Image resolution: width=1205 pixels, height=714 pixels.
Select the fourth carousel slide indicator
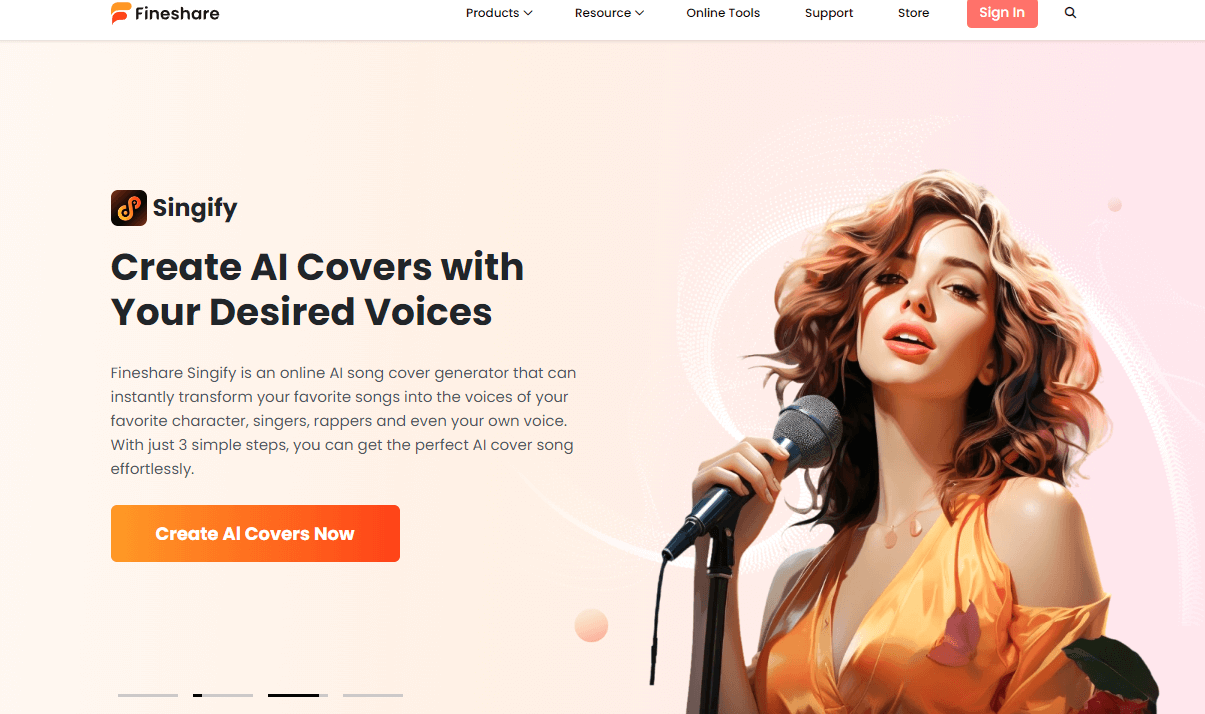click(373, 695)
